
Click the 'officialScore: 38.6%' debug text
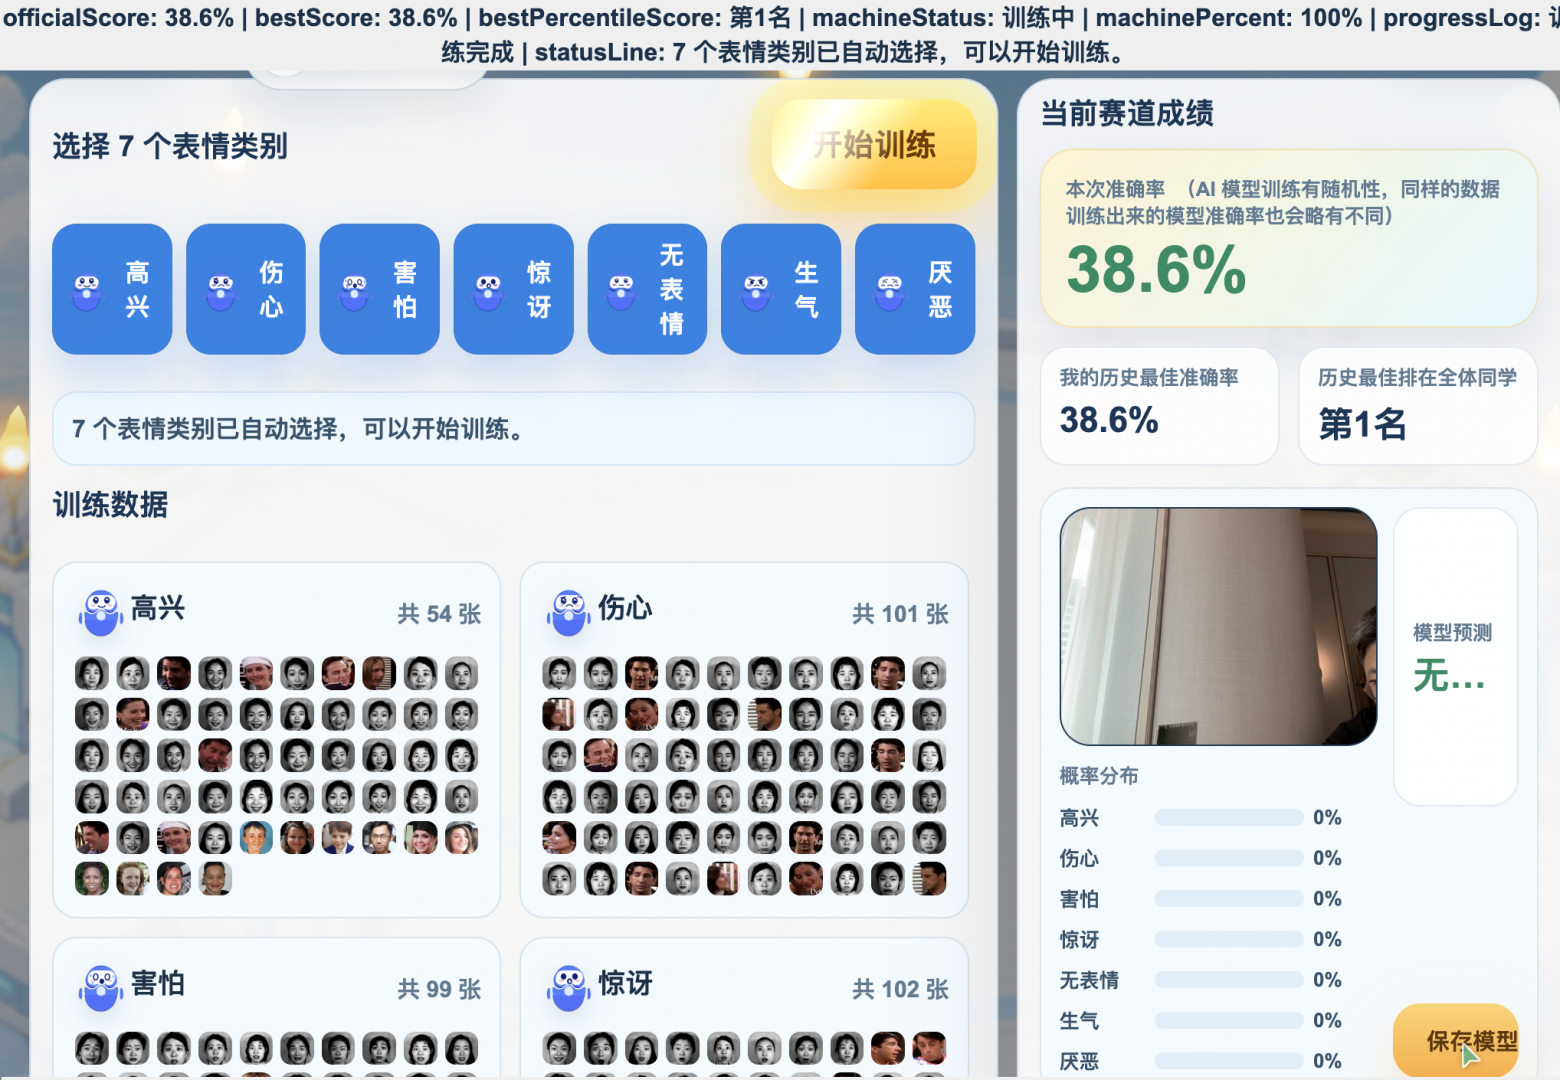pos(118,18)
